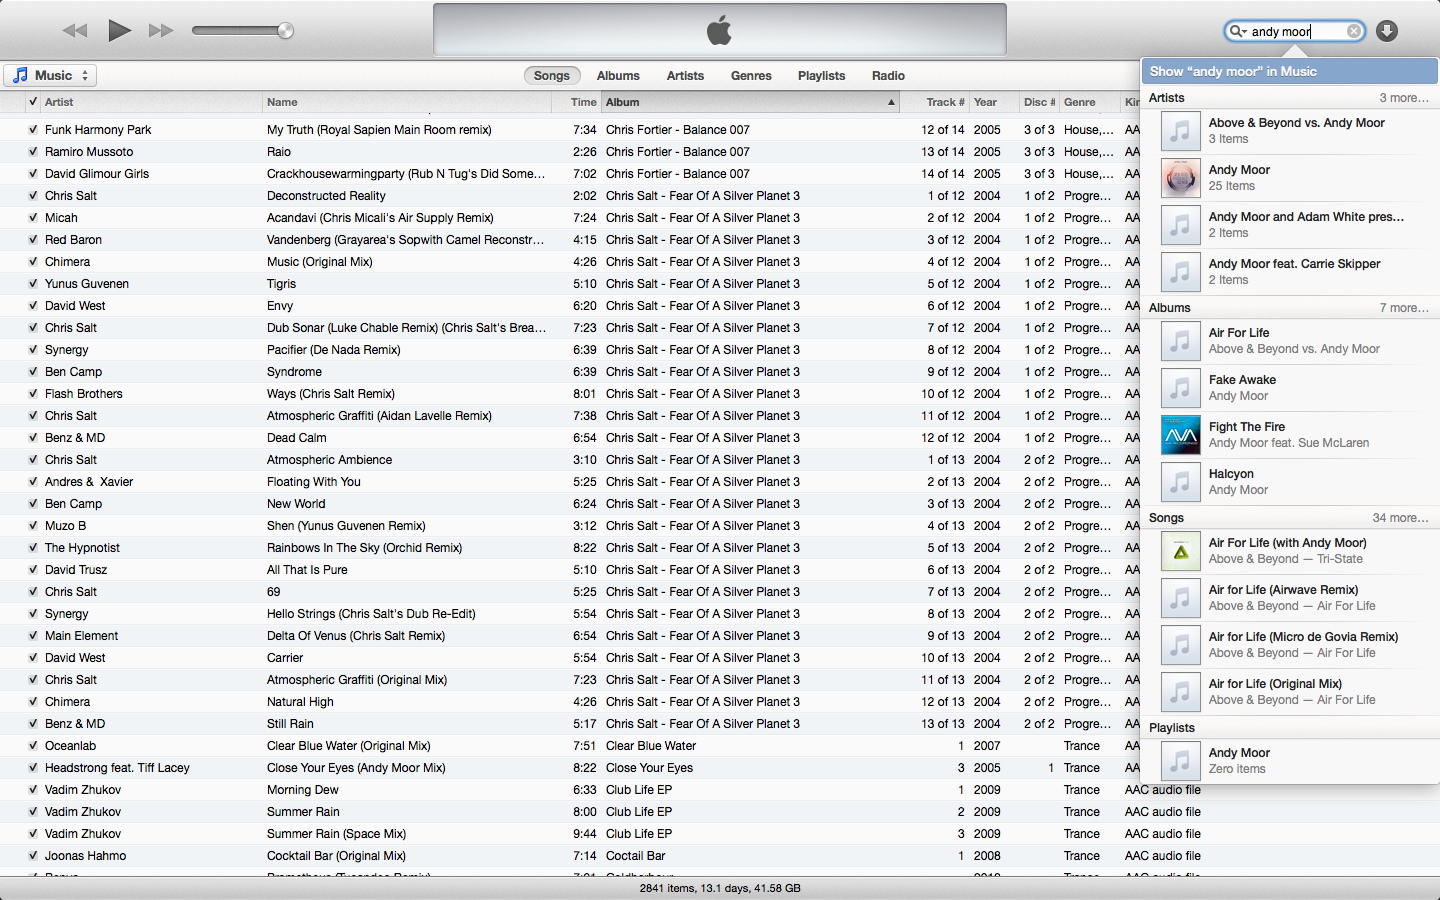1440x900 pixels.
Task: Select Andy Moor artist artwork thumbnail
Action: [1181, 178]
